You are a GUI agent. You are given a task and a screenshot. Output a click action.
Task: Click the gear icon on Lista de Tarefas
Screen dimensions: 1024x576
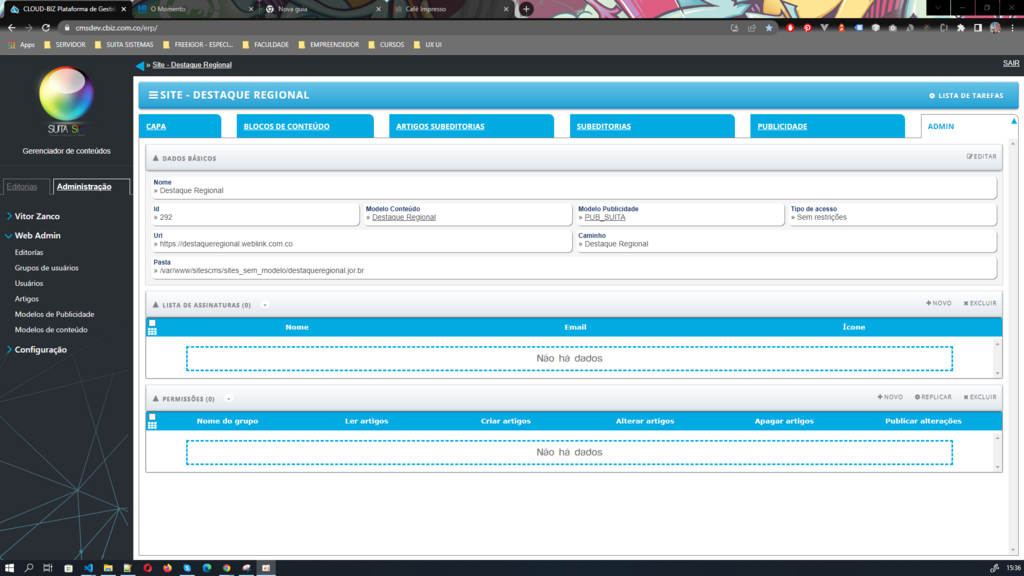[x=932, y=96]
